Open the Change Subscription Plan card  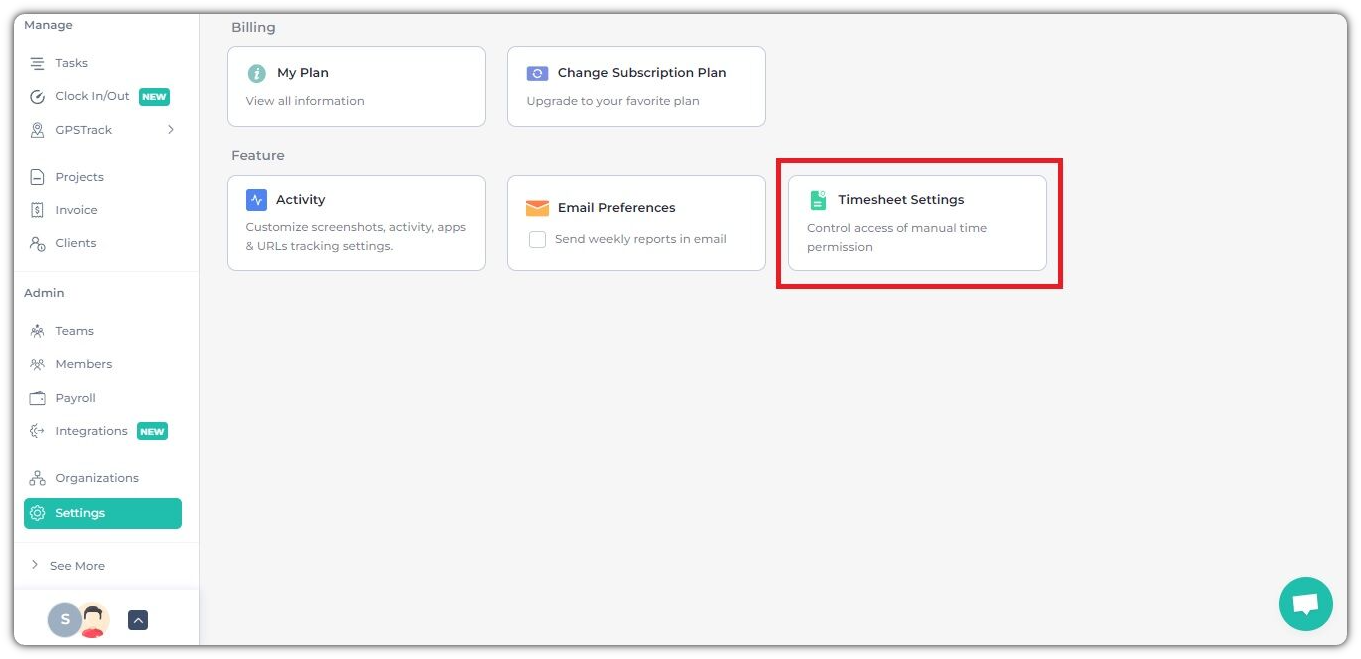(x=636, y=86)
